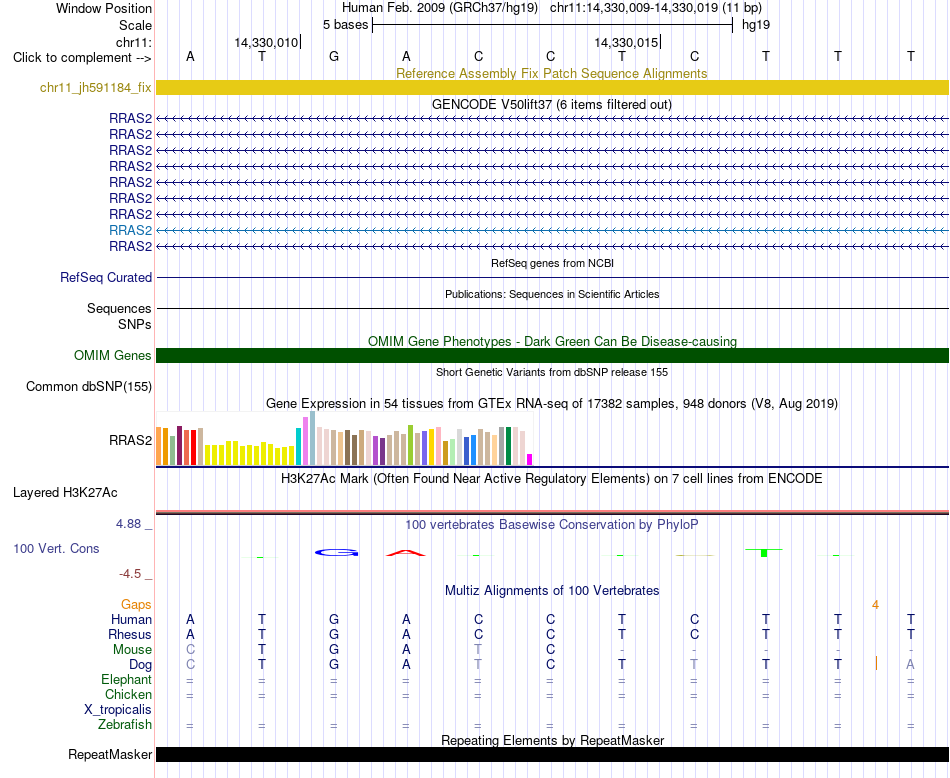Click the Common dbSNP(155) track label
950x778 pixels.
click(x=89, y=387)
